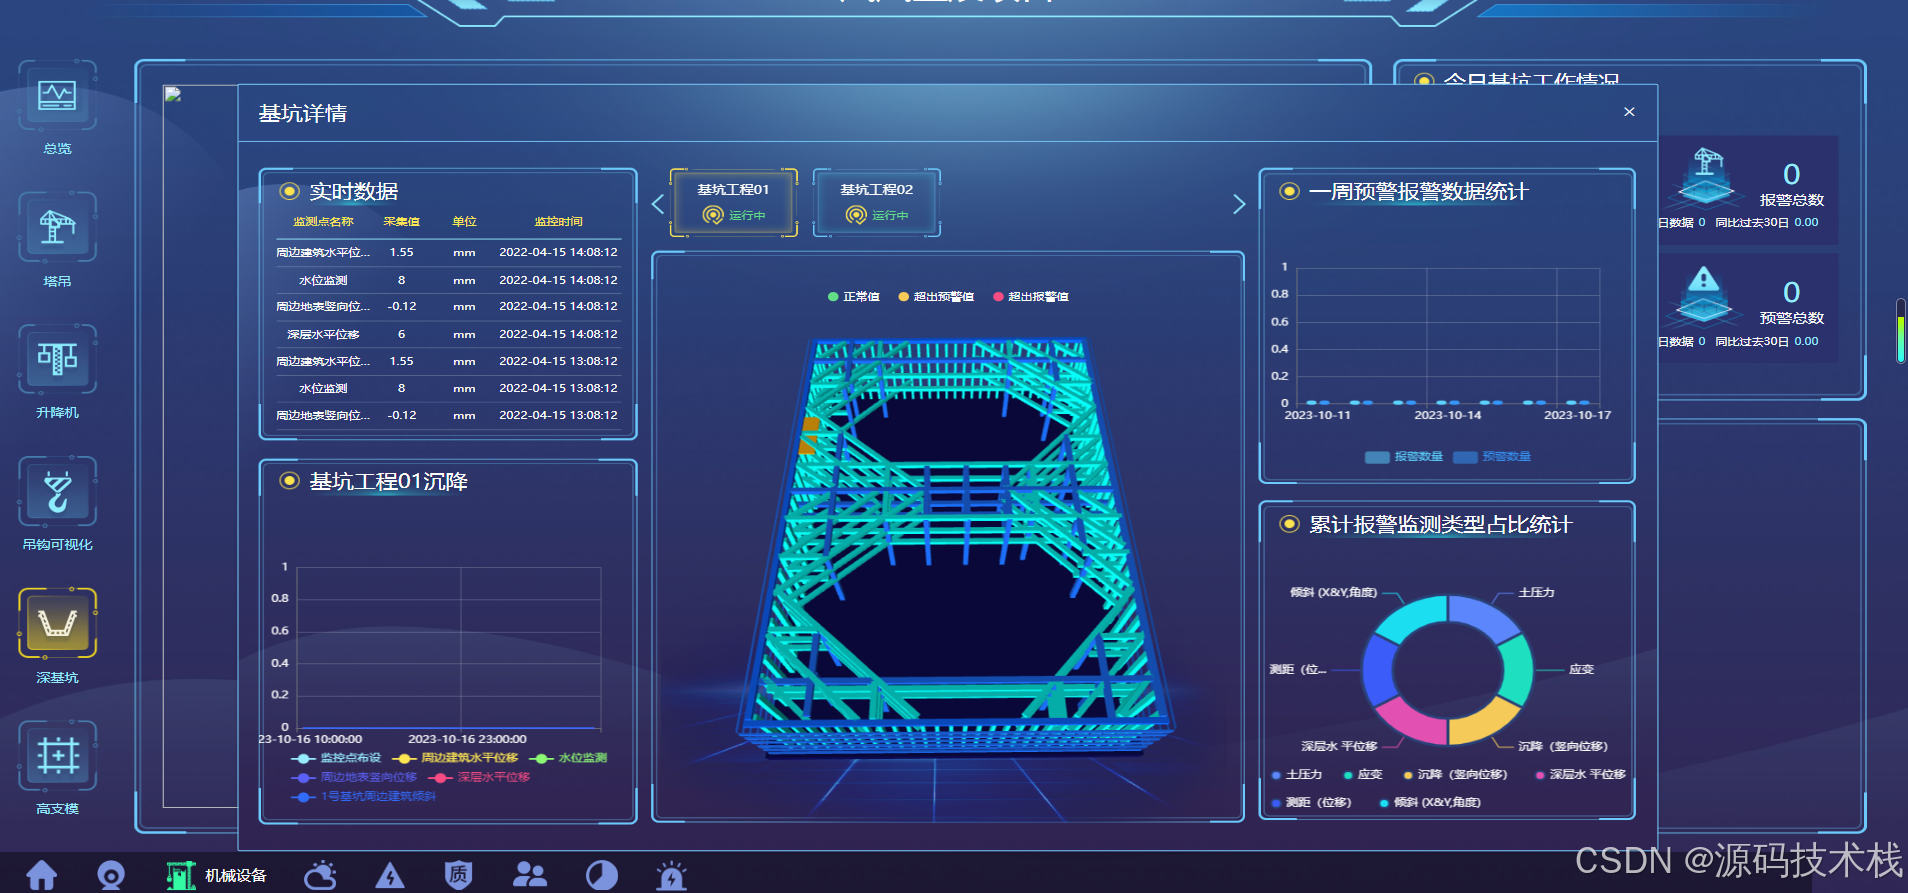Toggle the 周边地表竖向位移 legend series
1908x893 pixels.
(x=354, y=777)
